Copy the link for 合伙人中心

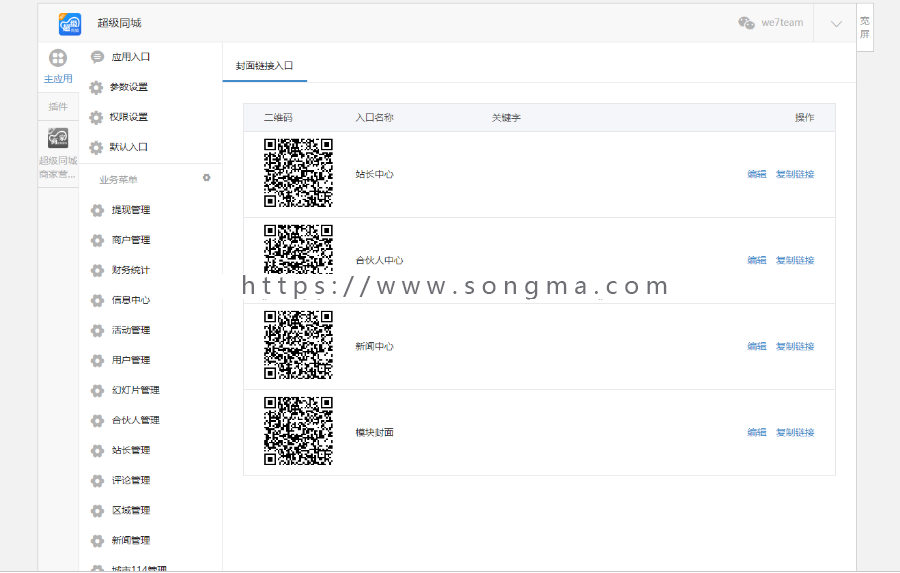click(795, 260)
